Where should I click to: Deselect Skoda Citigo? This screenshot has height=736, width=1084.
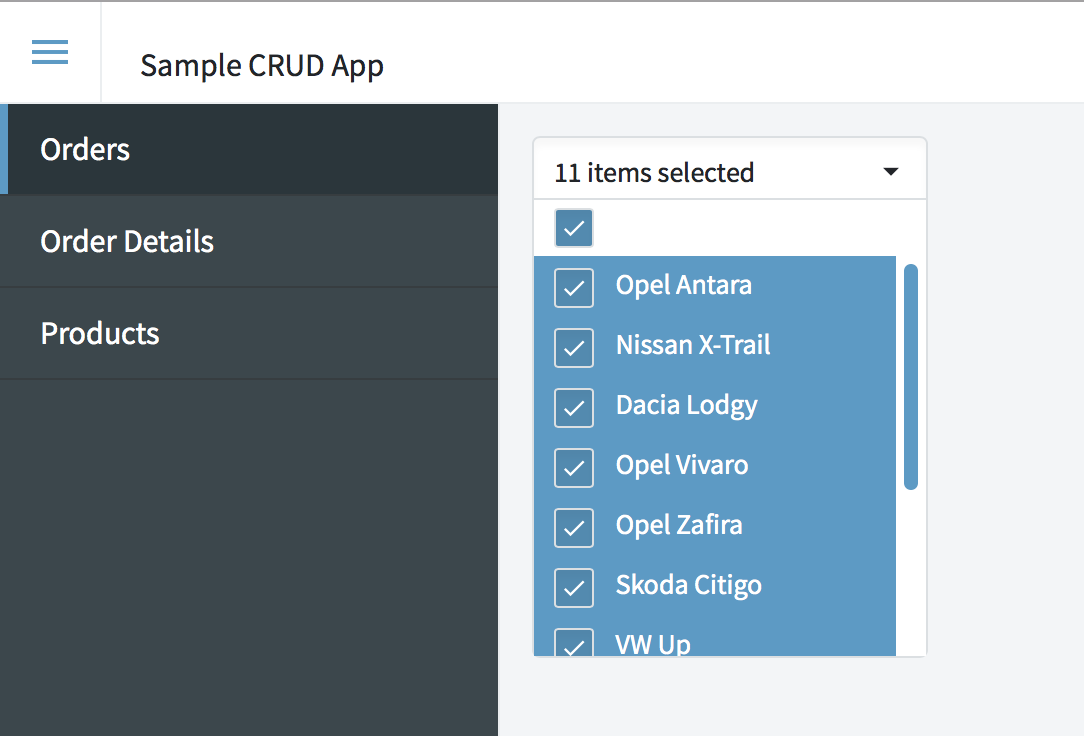[573, 587]
